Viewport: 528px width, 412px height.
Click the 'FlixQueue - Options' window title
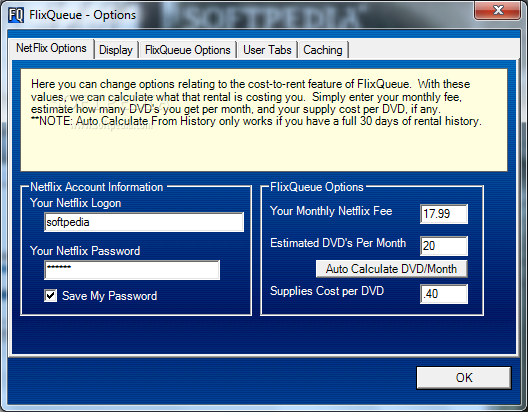click(x=82, y=15)
